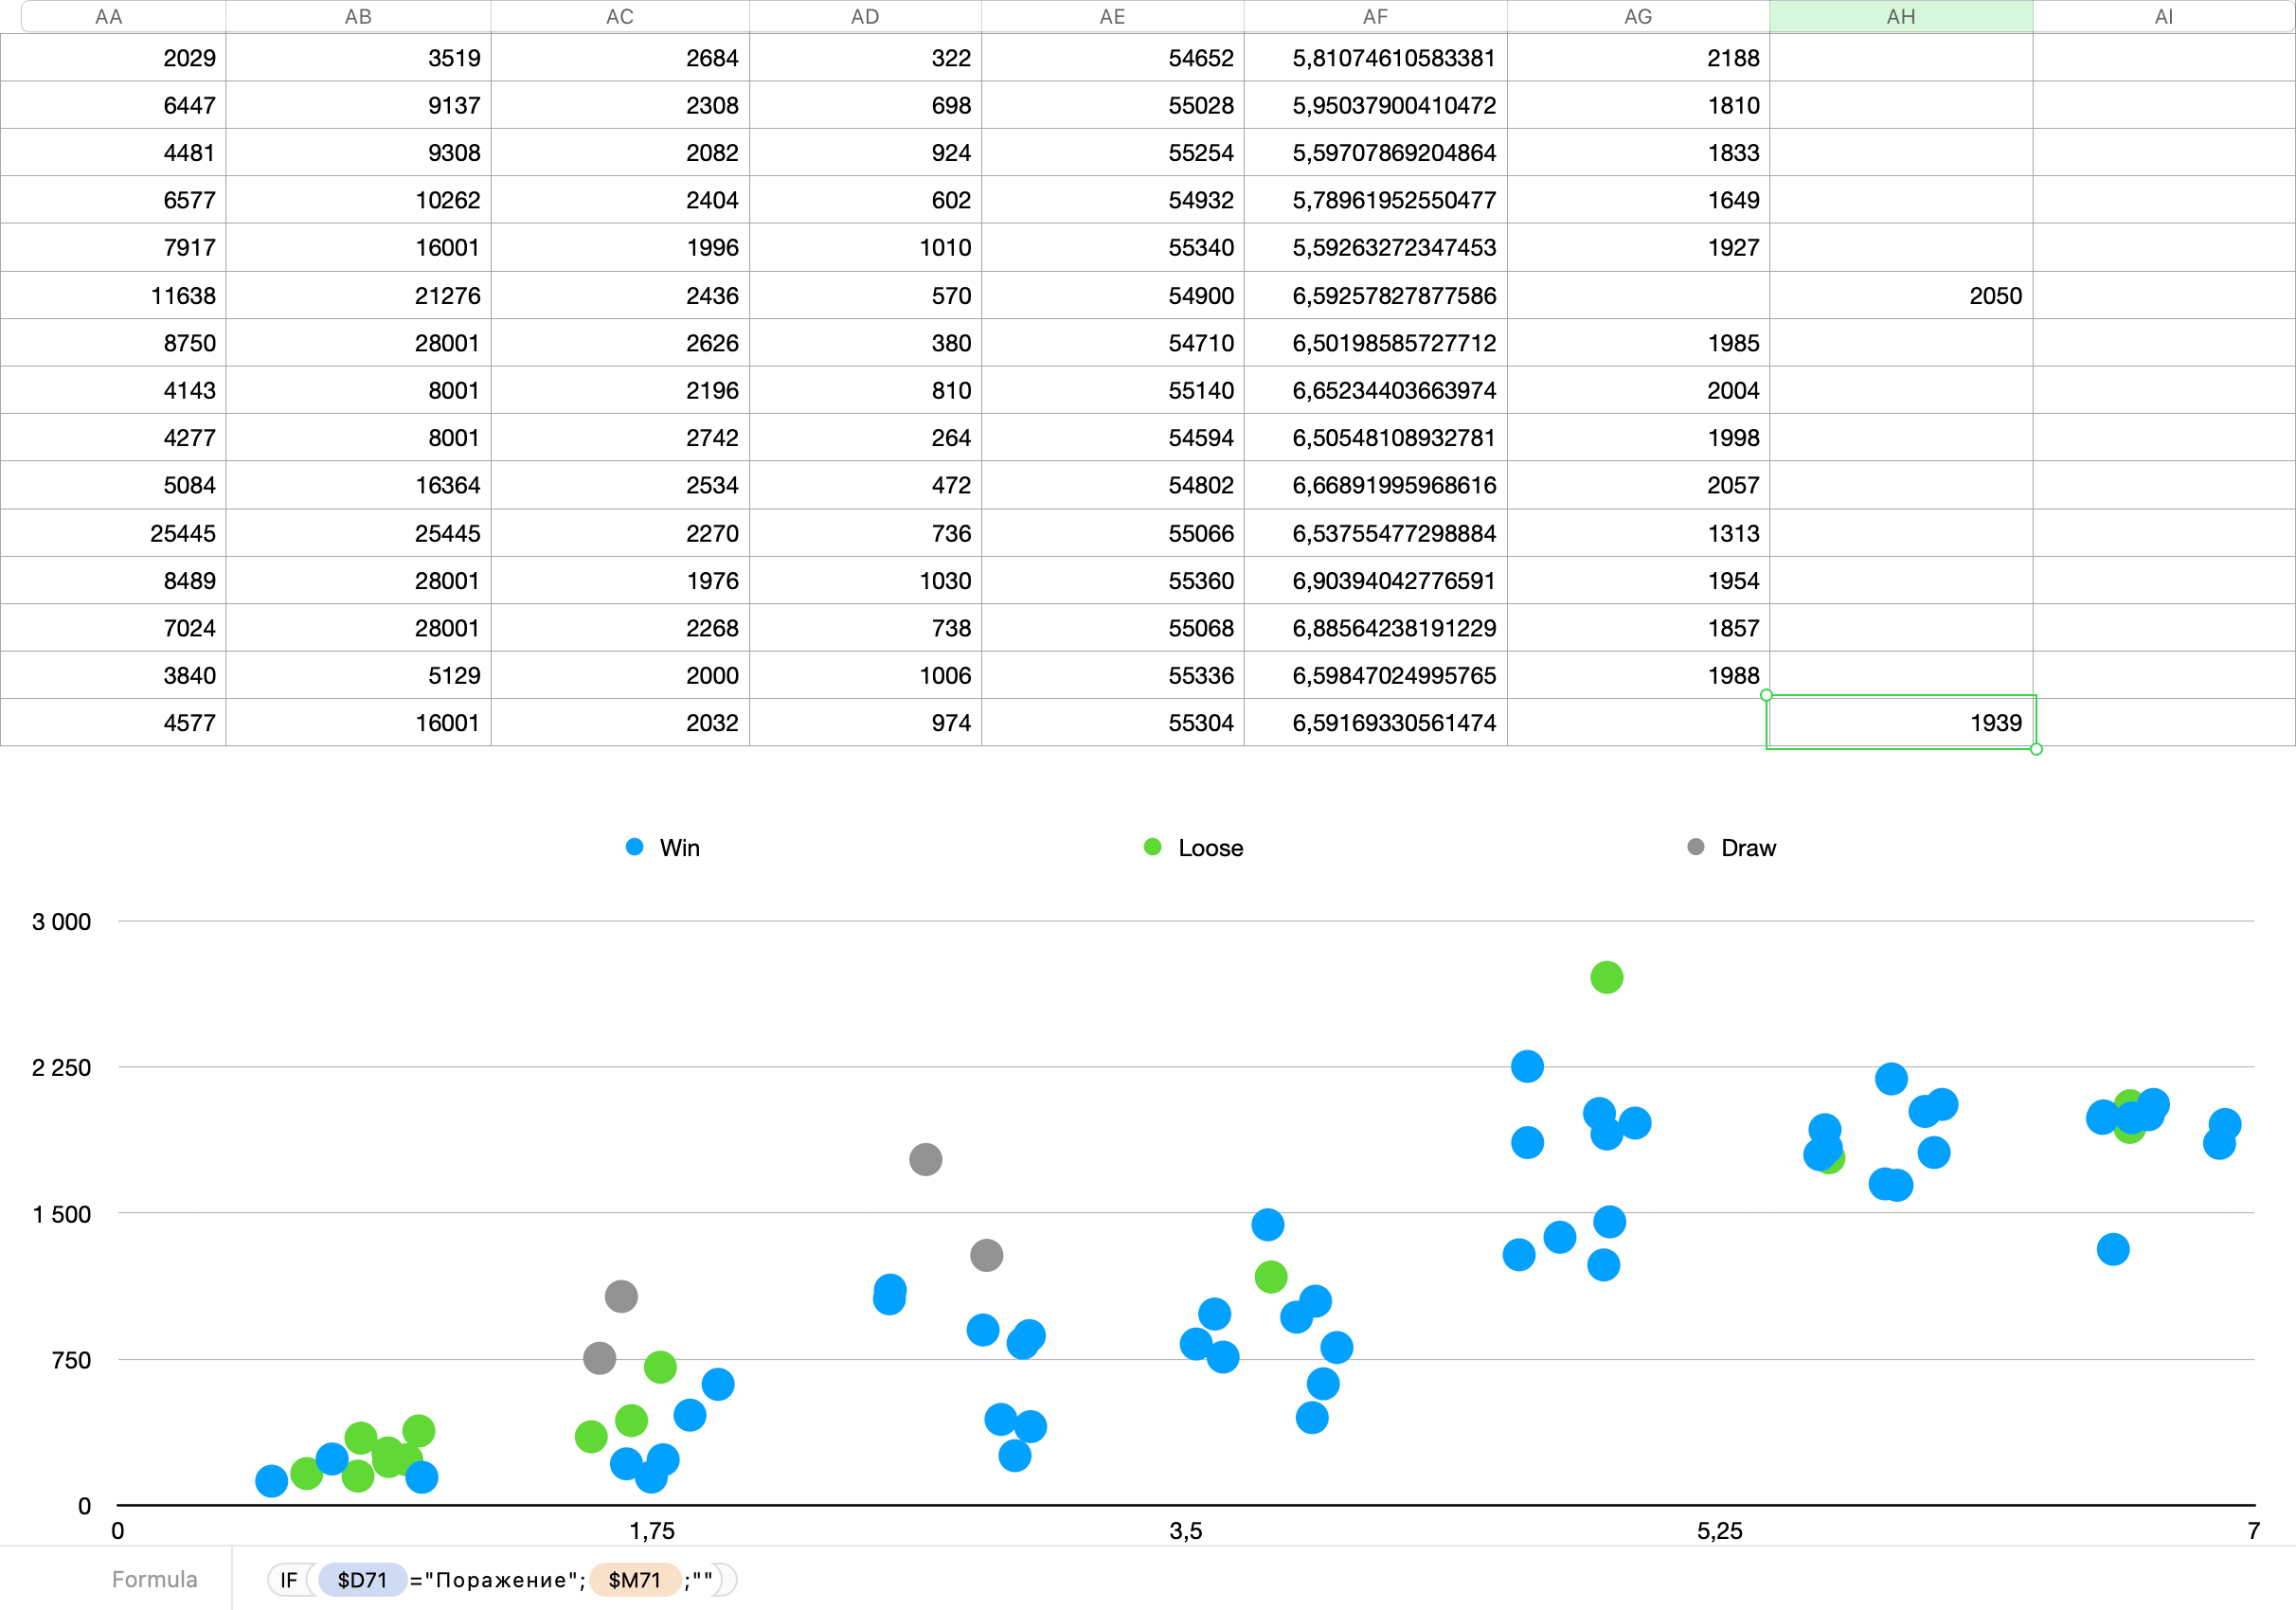Select cell 55304 in column AE
This screenshot has height=1610, width=2296.
pos(1113,722)
